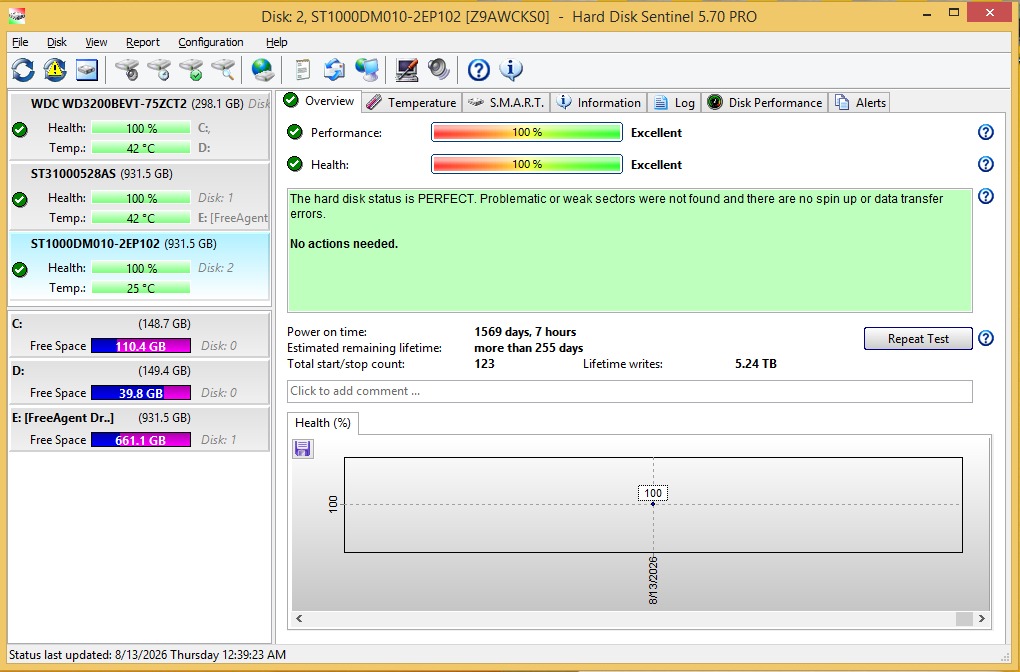Open the Configuration menu
The image size is (1020, 672).
click(x=211, y=42)
